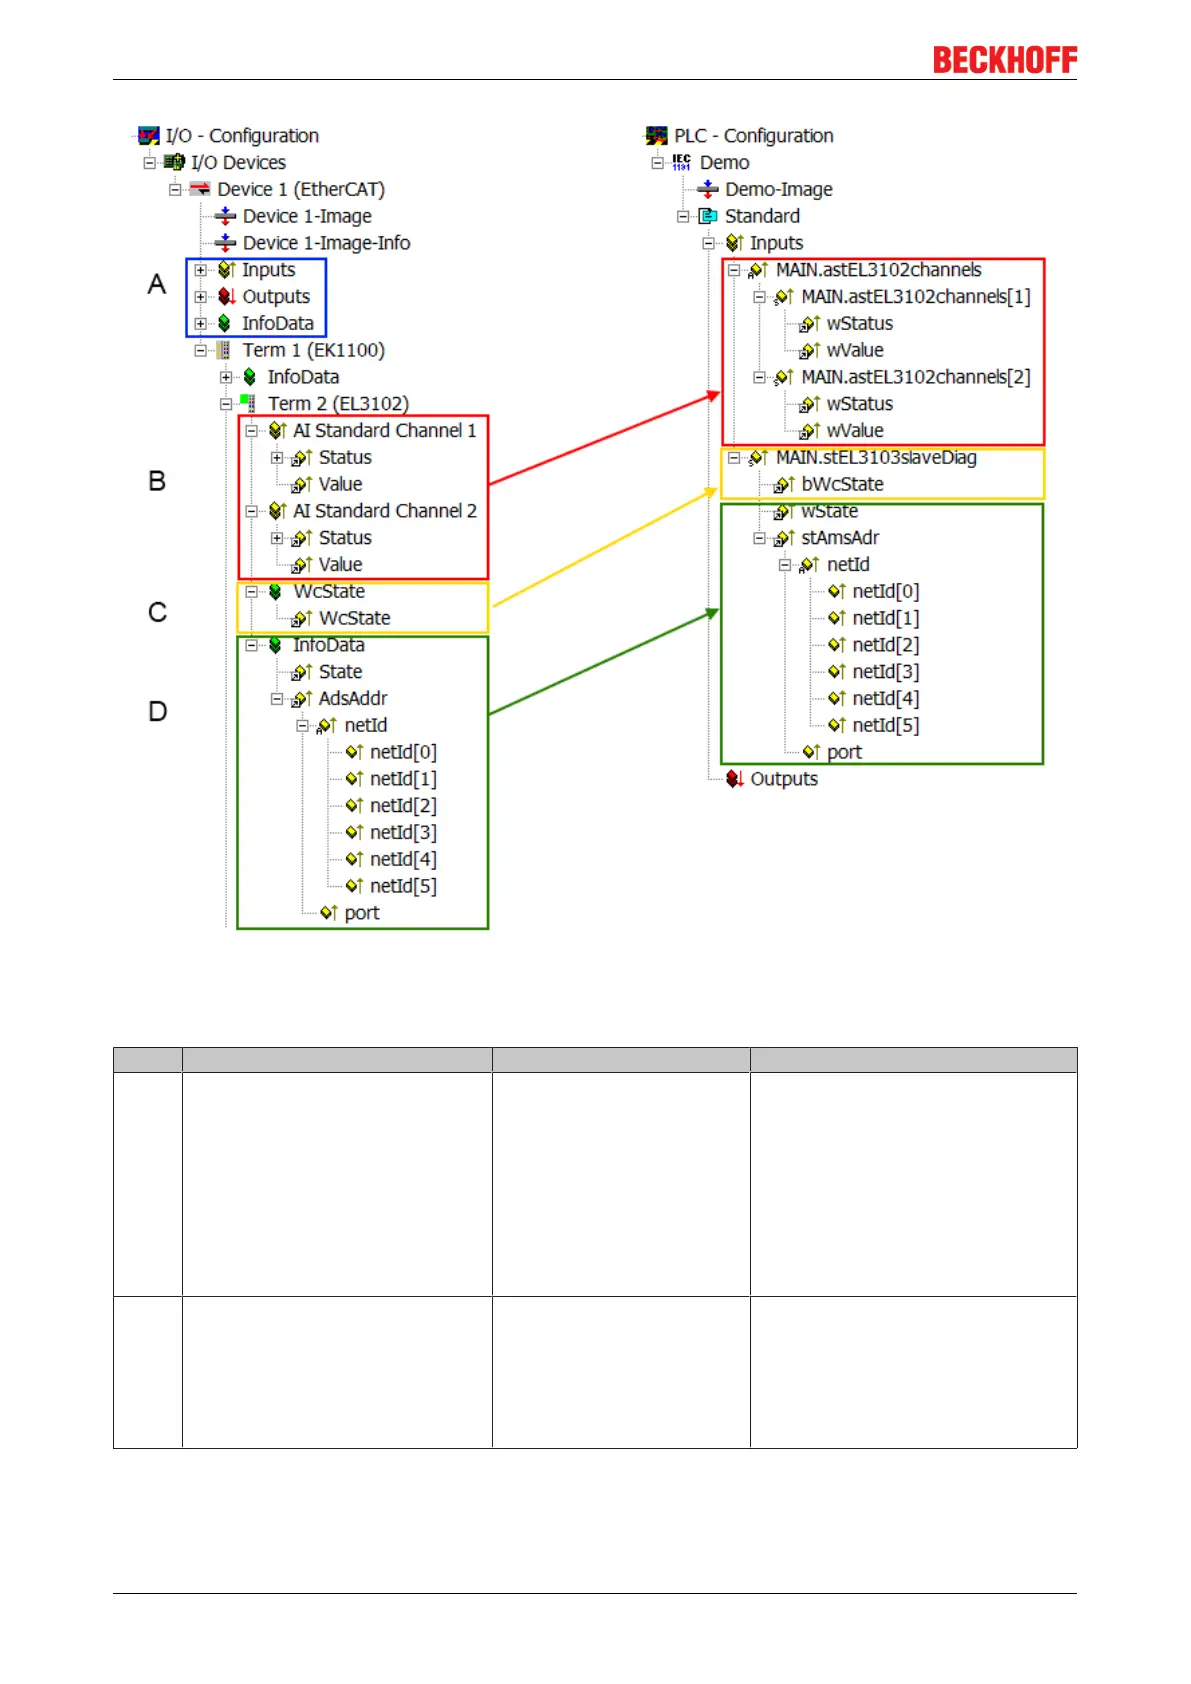Collapse the Term 2 (EL3102) node
The width and height of the screenshot is (1191, 1684).
(226, 404)
